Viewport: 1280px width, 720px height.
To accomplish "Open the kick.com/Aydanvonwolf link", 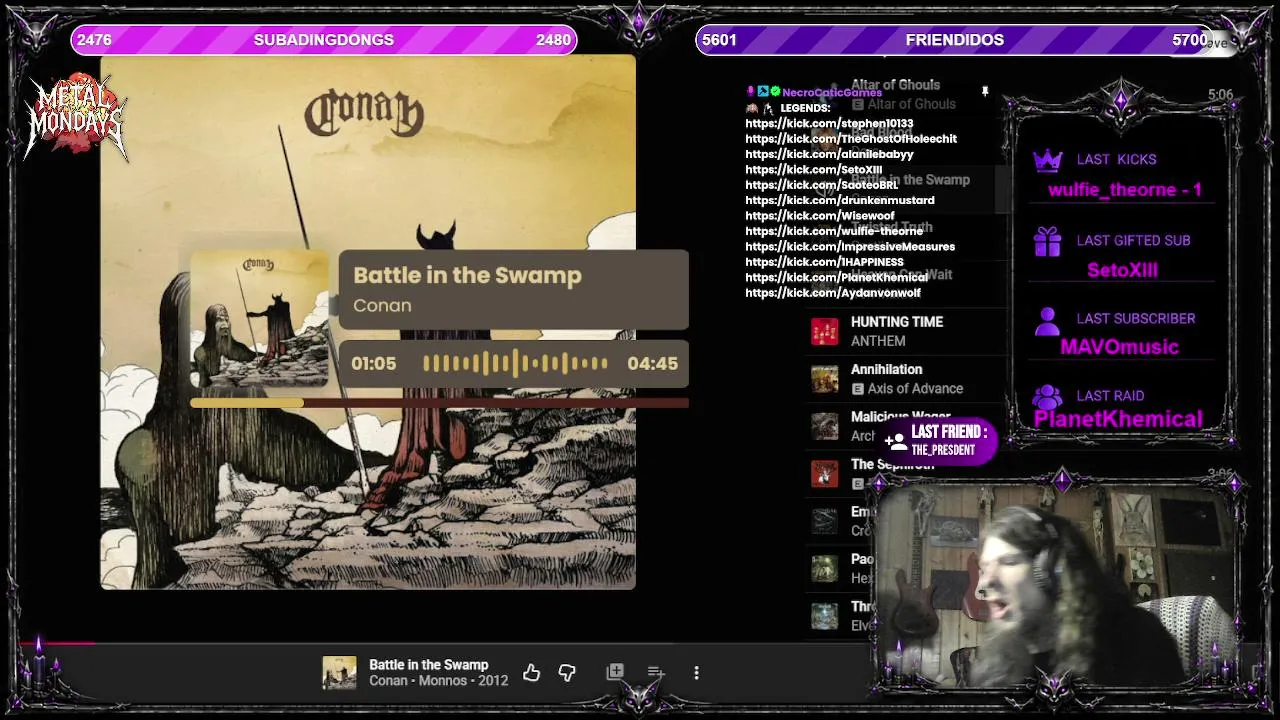I will tap(833, 293).
